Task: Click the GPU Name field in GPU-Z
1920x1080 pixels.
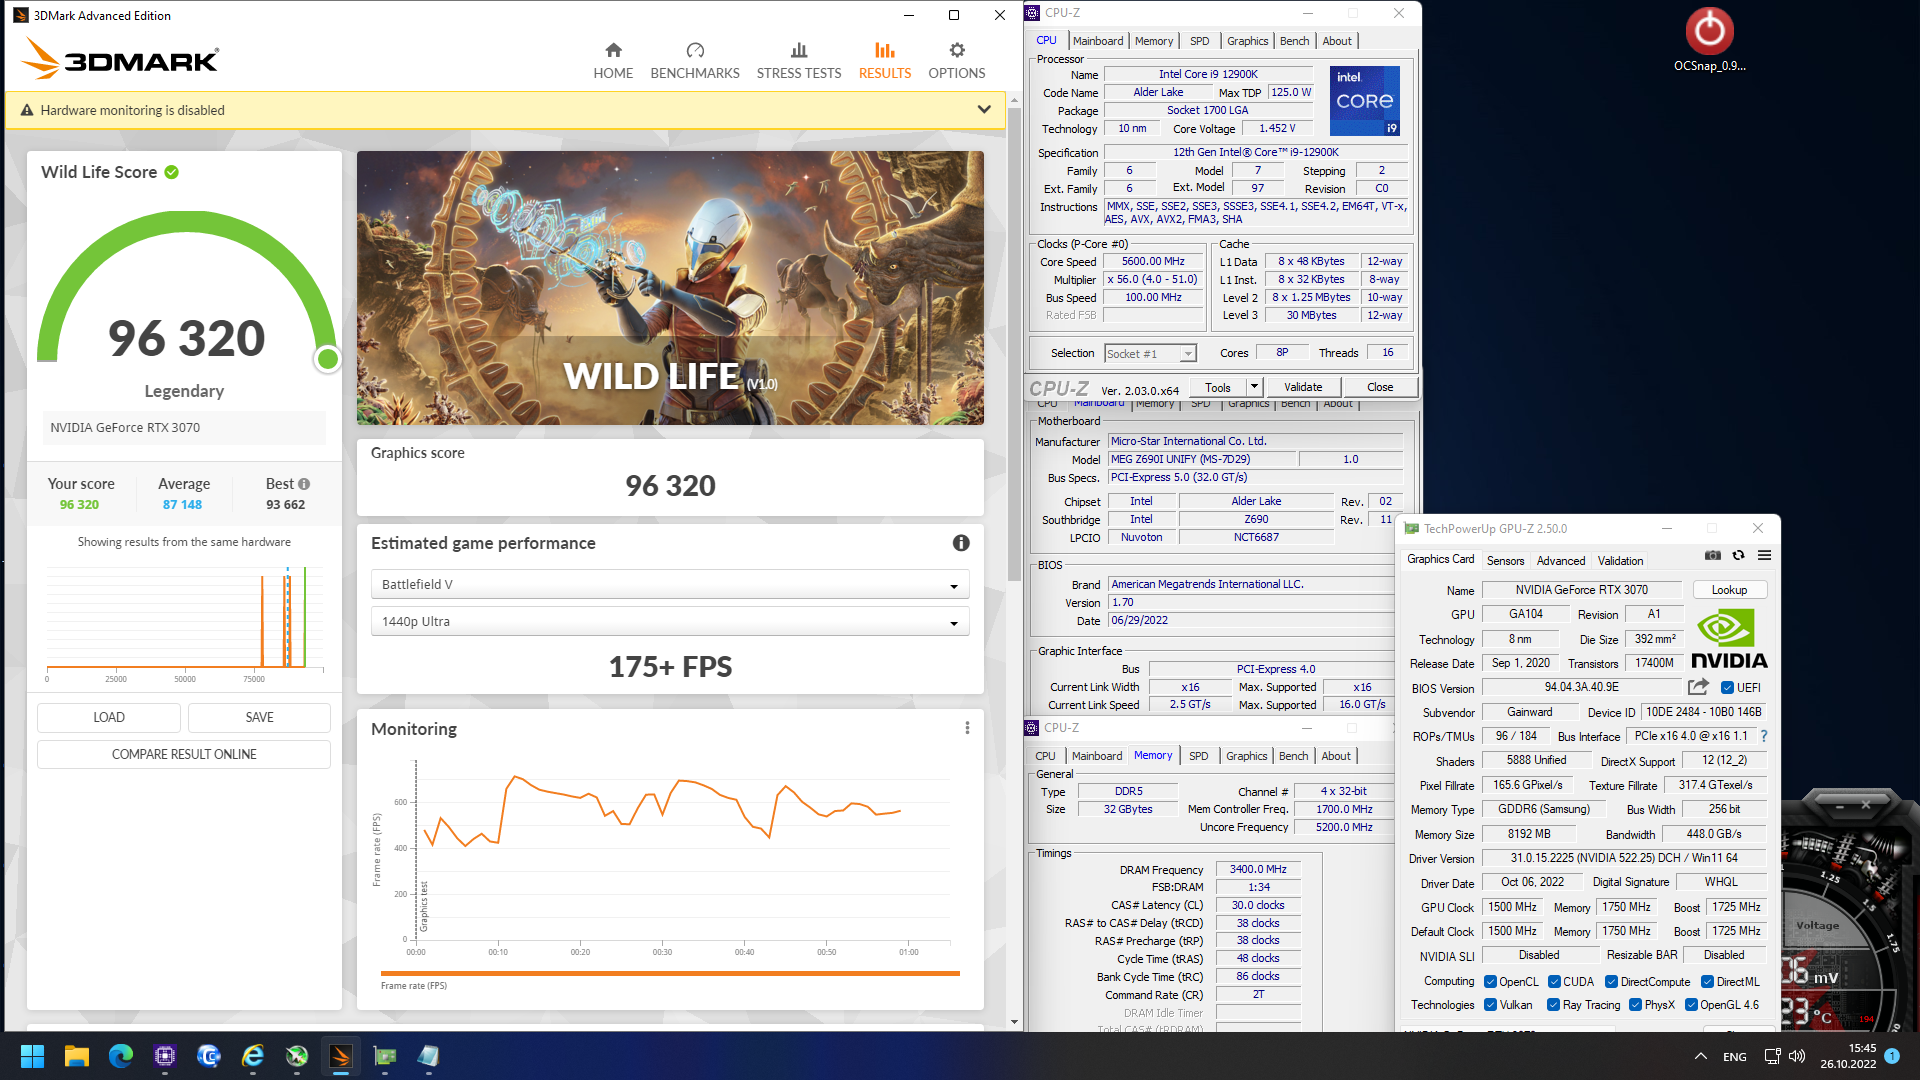Action: click(1581, 590)
